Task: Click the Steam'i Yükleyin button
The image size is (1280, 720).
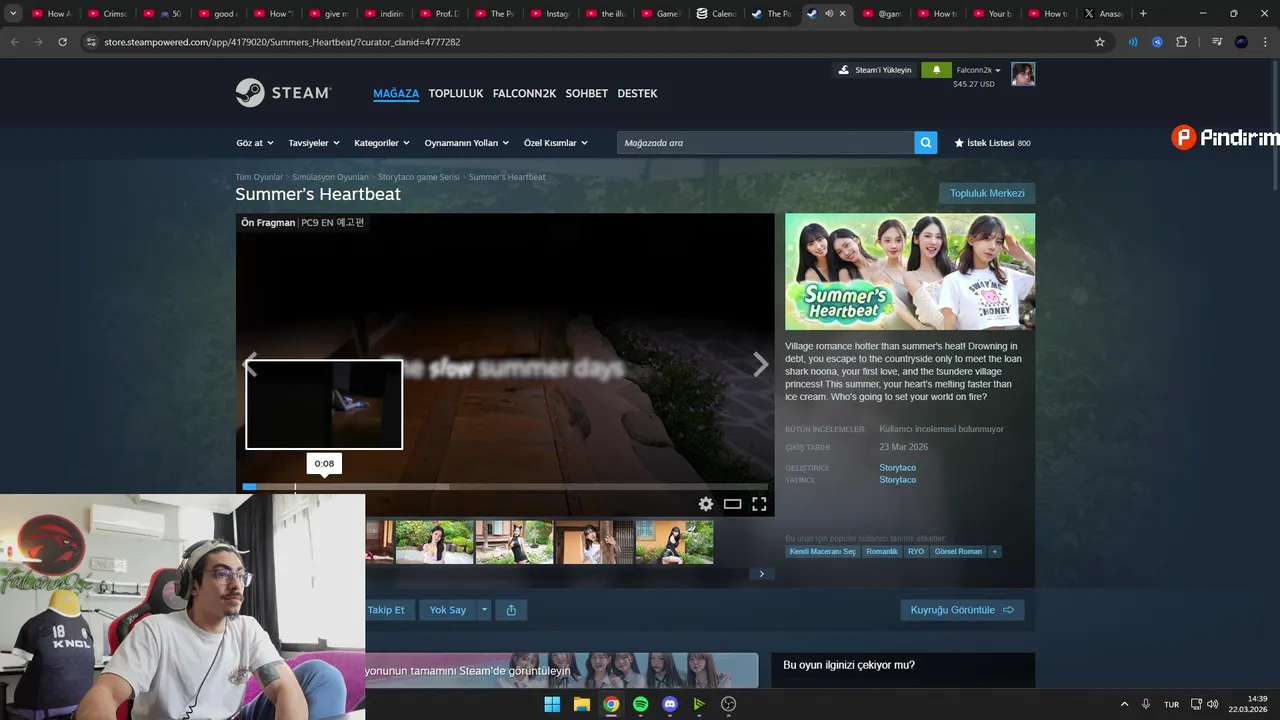Action: 875,70
